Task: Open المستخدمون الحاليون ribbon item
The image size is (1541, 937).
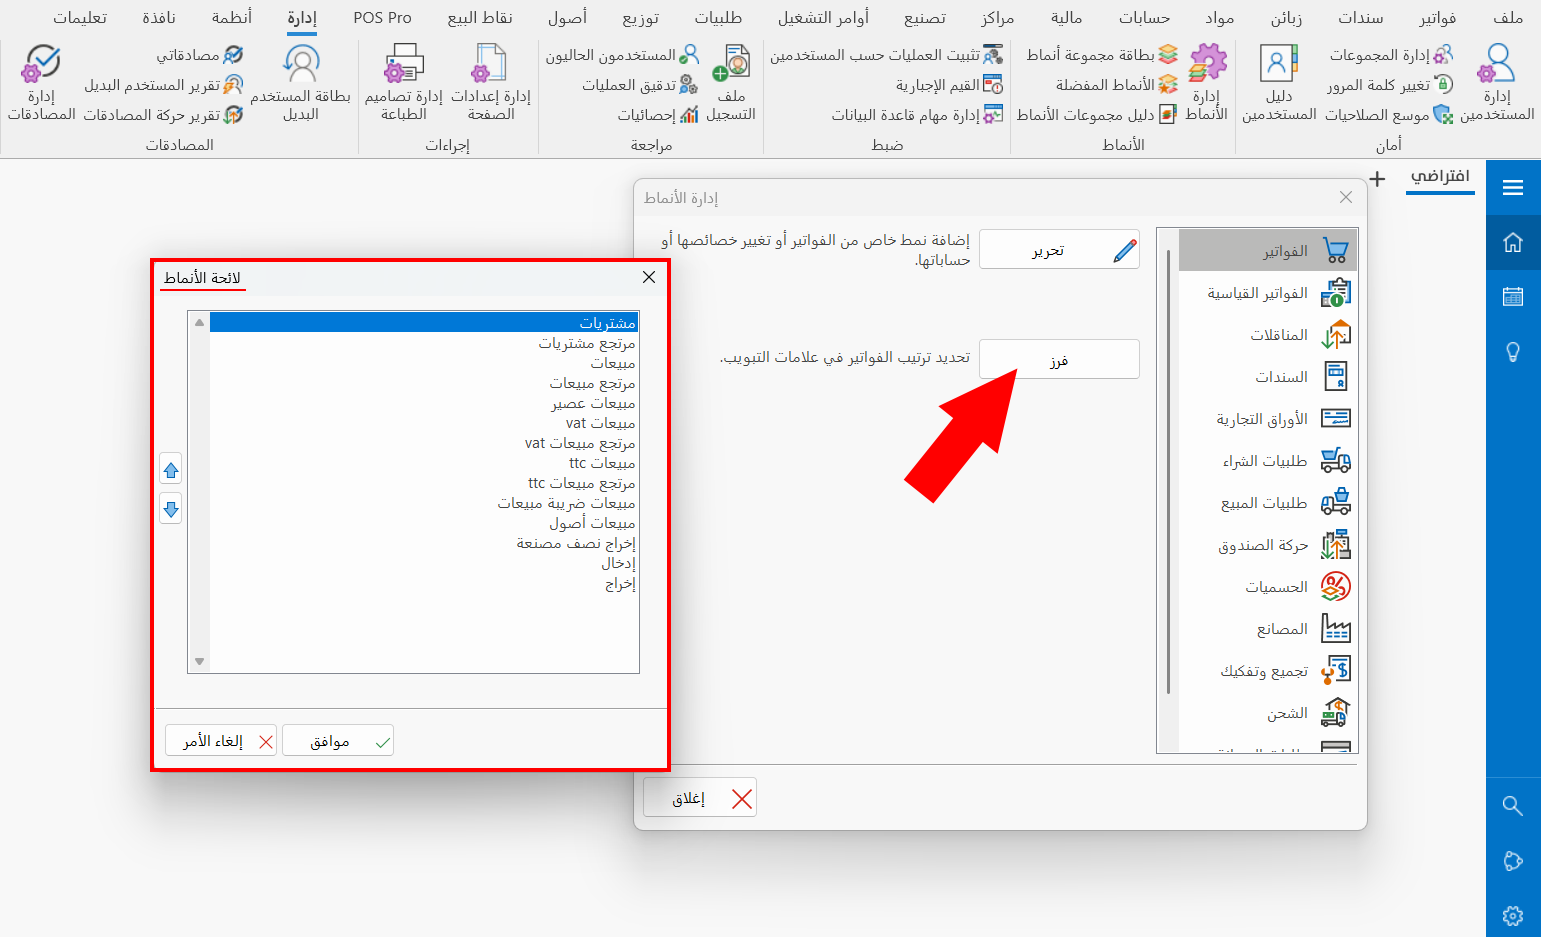Action: [622, 55]
